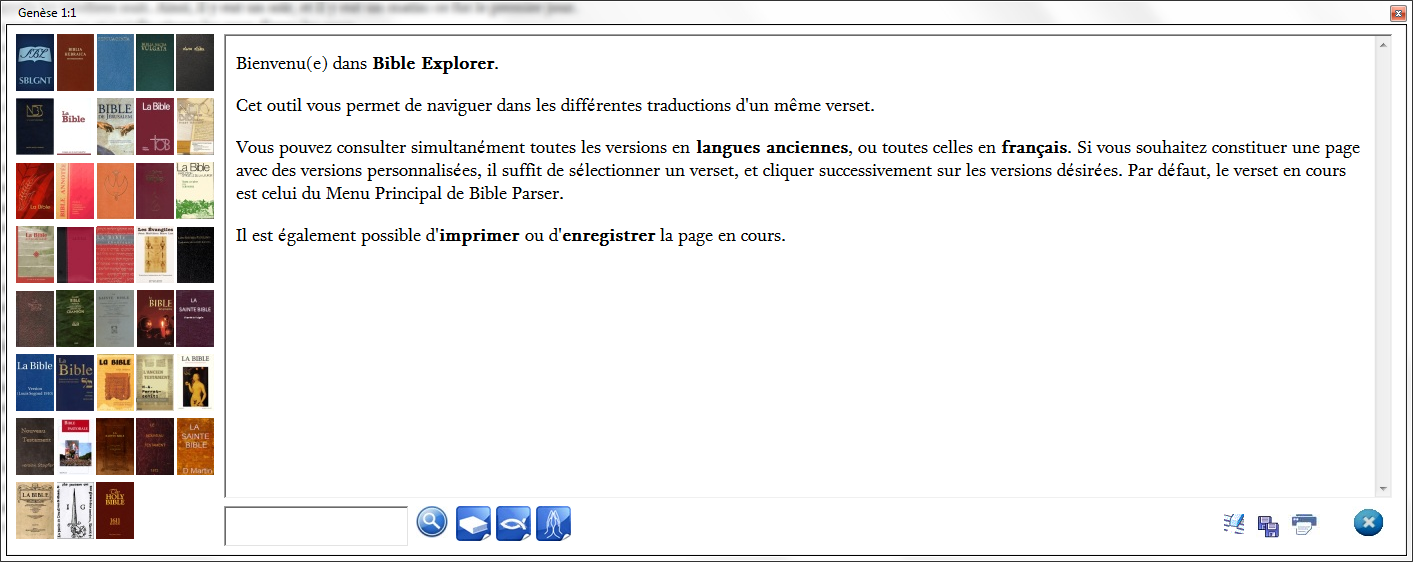Click 'Bible Explorer' in the welcome line
This screenshot has height=562, width=1413.
point(433,64)
